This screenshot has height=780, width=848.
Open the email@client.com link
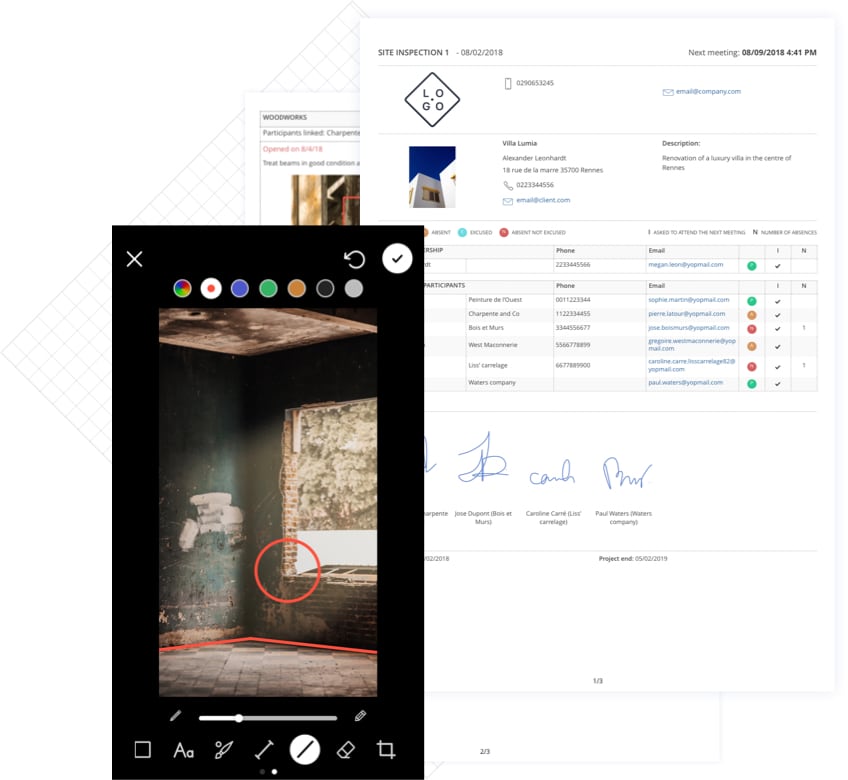(543, 200)
